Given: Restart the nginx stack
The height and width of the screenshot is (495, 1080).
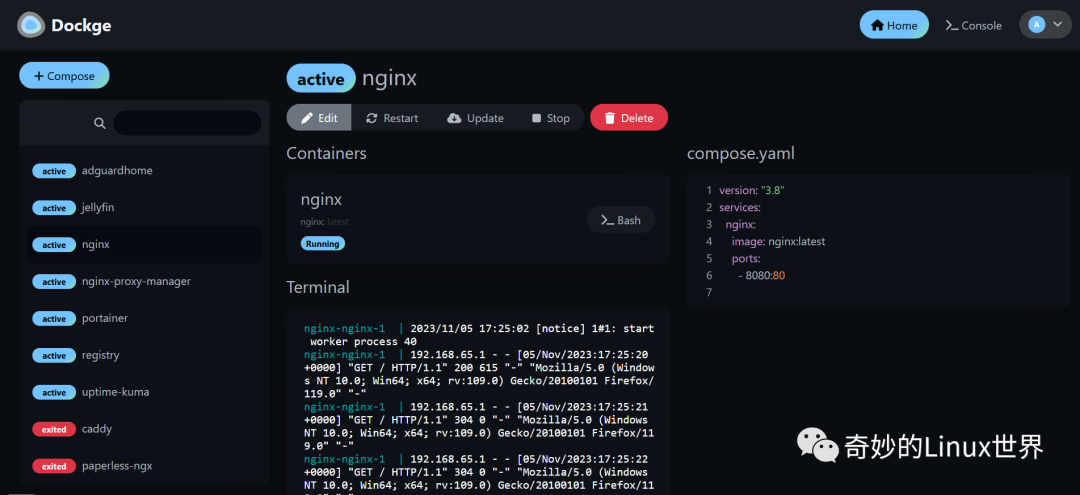Looking at the screenshot, I should click(x=392, y=118).
